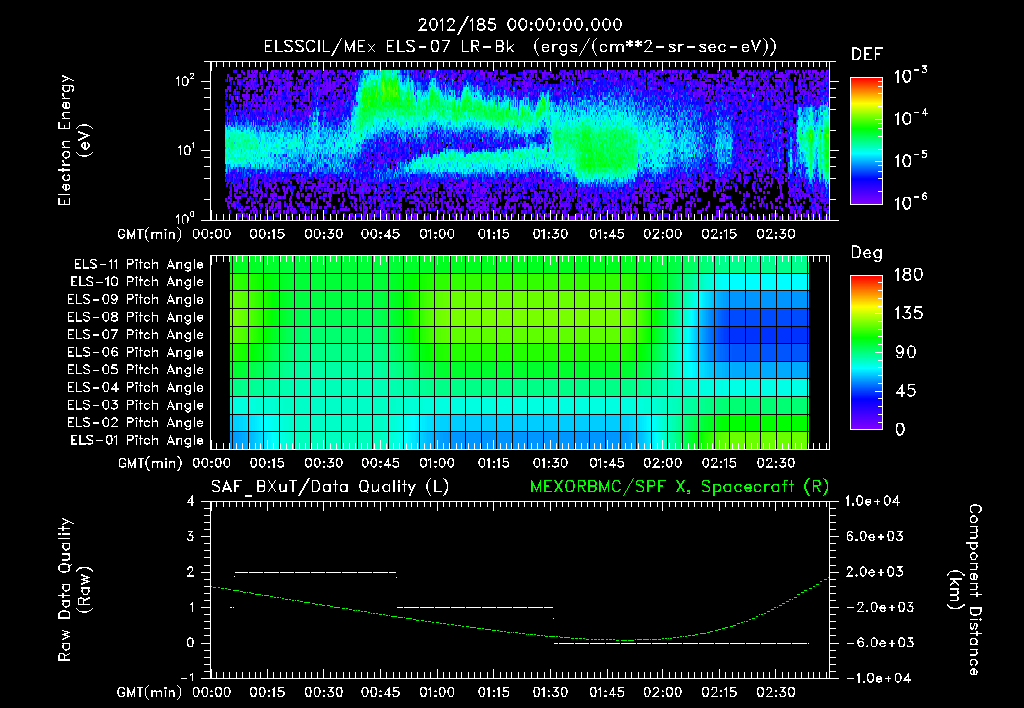Image resolution: width=1024 pixels, height=708 pixels.
Task: Click 00:15 time tick under the pitch angle panel
Action: click(267, 463)
